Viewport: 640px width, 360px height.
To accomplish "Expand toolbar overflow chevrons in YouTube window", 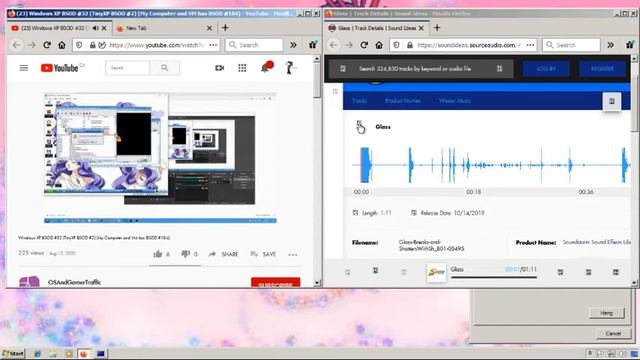I will point(293,45).
